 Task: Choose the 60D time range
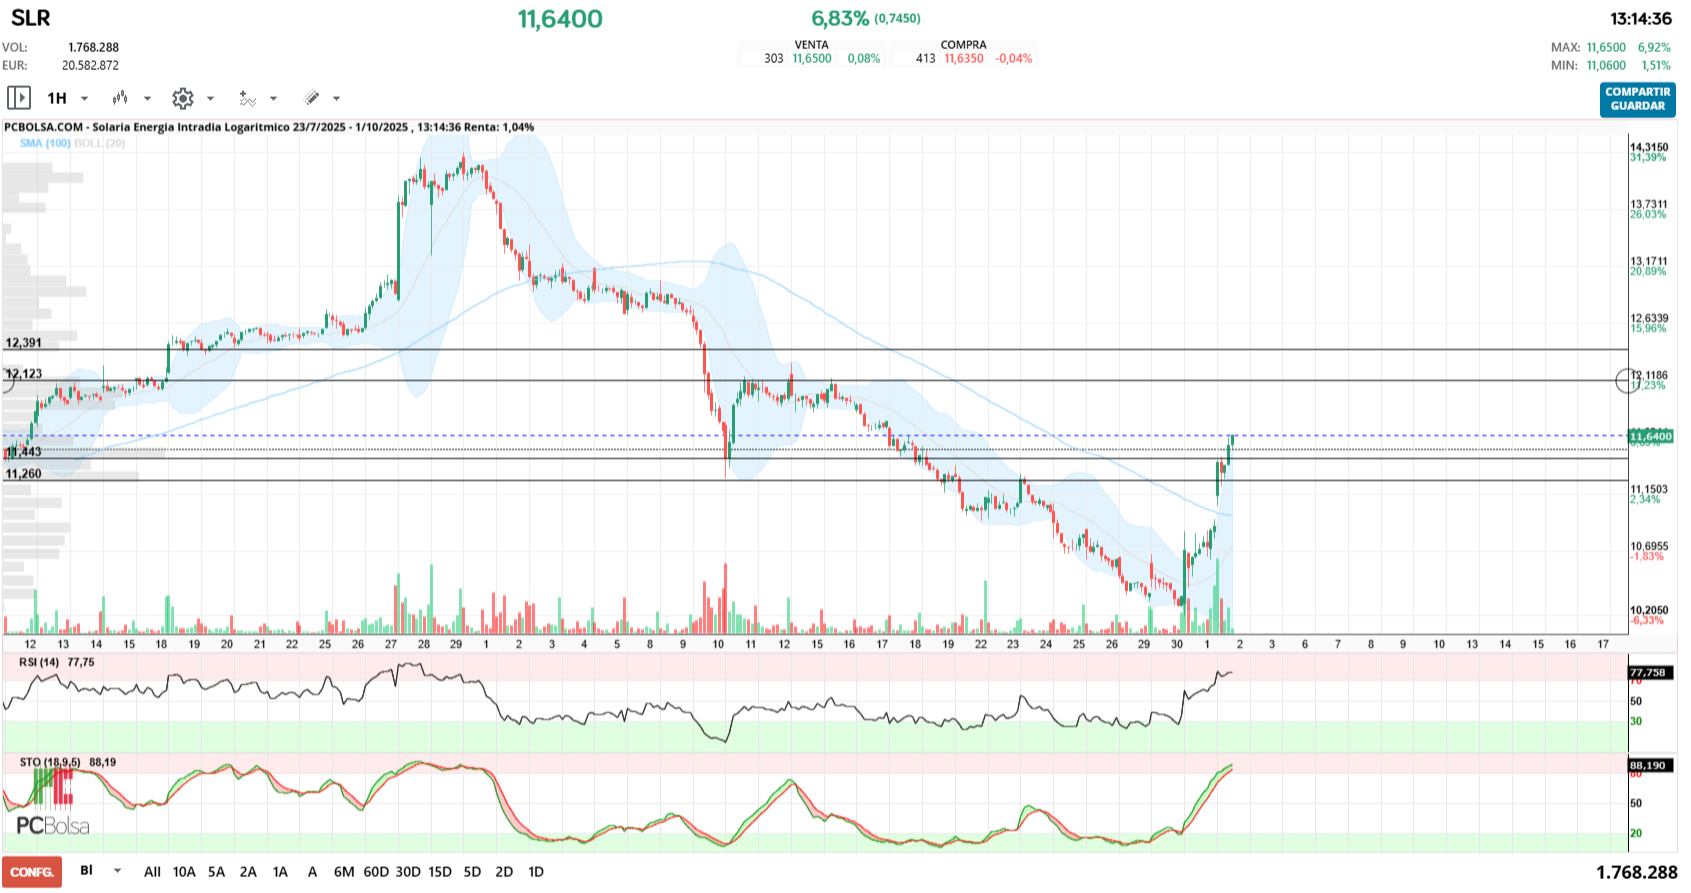point(376,872)
